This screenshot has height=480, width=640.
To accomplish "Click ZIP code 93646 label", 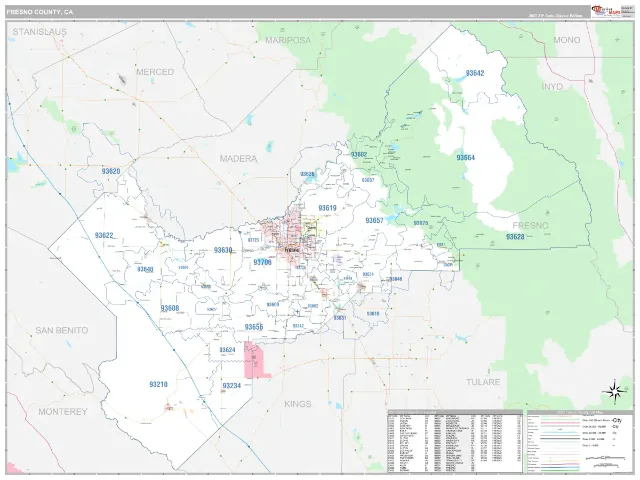I will click(x=396, y=279).
